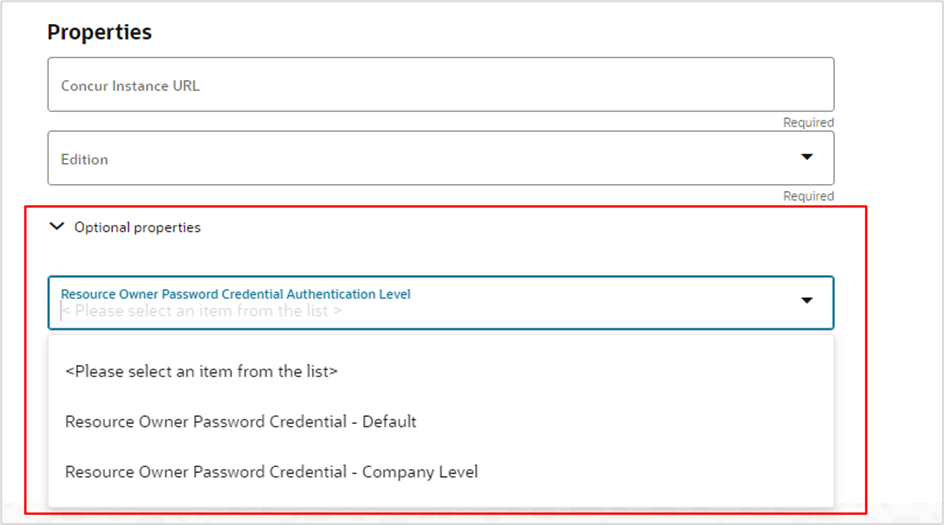Screen dimensions: 944x525
Task: Click the Required hint below Concur Instance URL
Action: tap(808, 123)
